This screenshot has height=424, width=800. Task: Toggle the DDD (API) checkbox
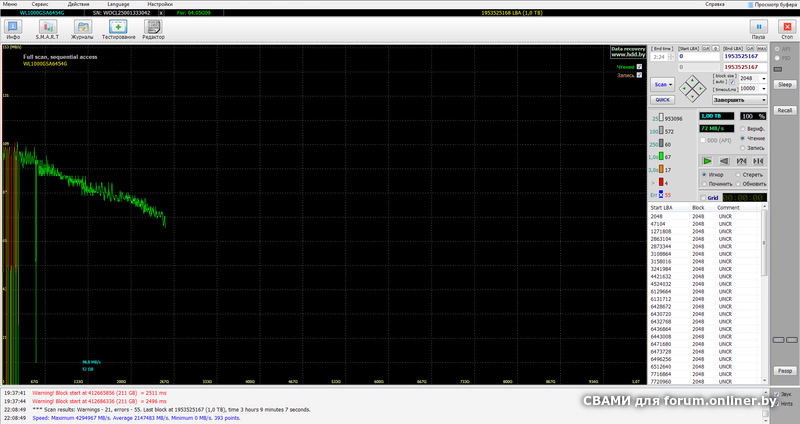pyautogui.click(x=703, y=140)
